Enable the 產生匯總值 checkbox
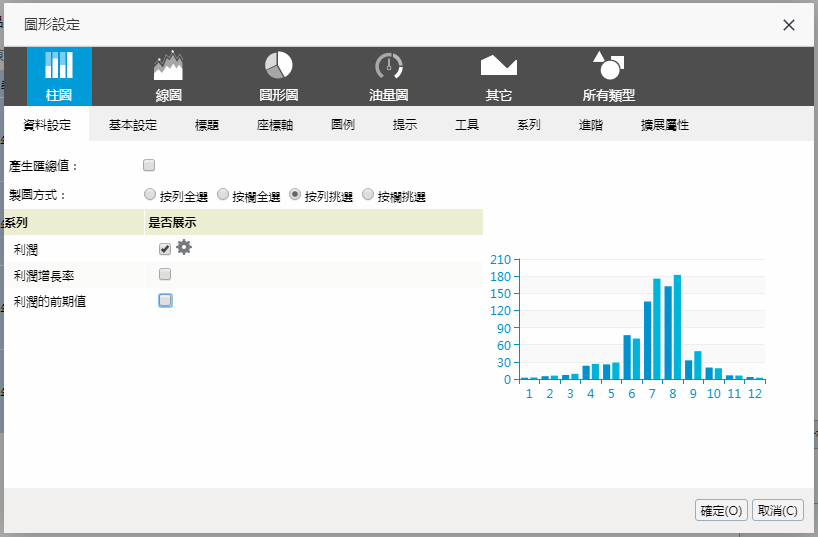 (149, 165)
